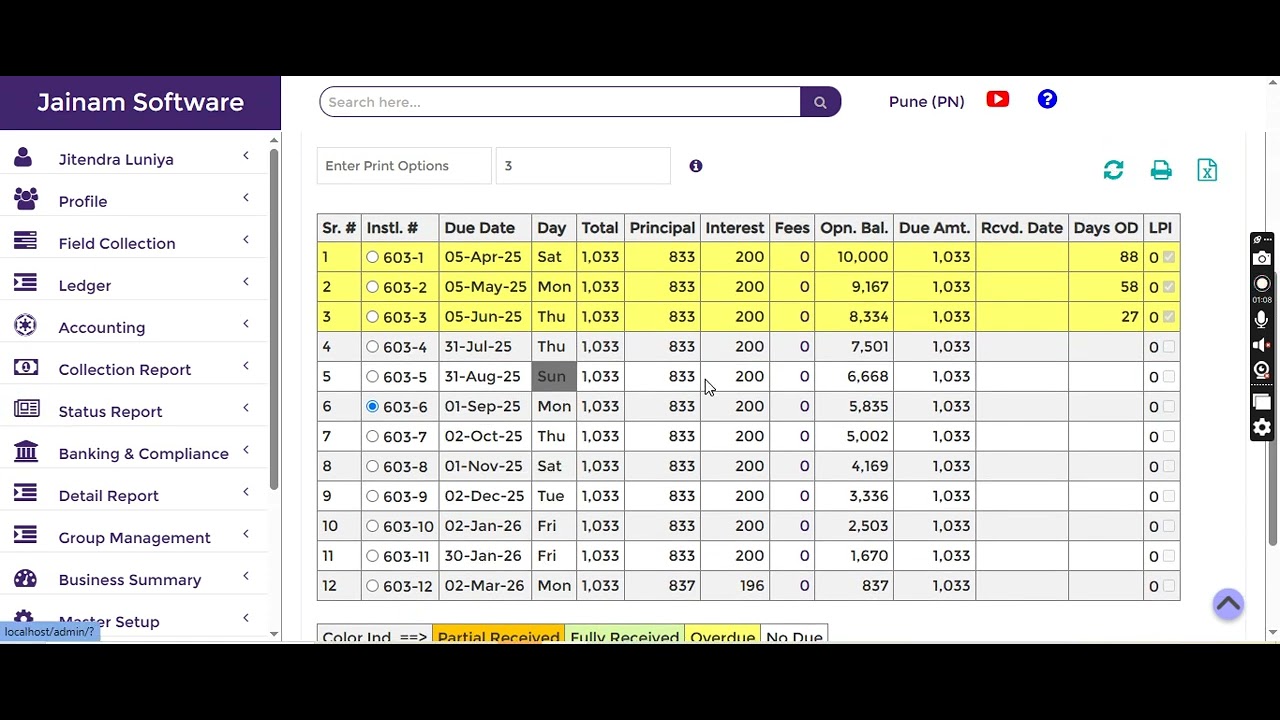
Task: Select the radio button for installment 603-7
Action: point(372,436)
